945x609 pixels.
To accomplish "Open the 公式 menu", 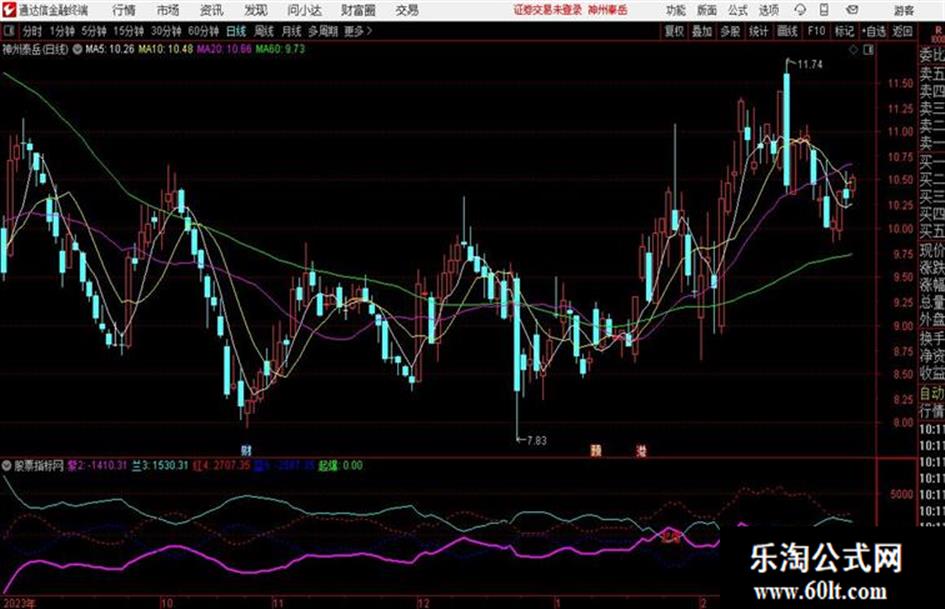I will pyautogui.click(x=738, y=10).
